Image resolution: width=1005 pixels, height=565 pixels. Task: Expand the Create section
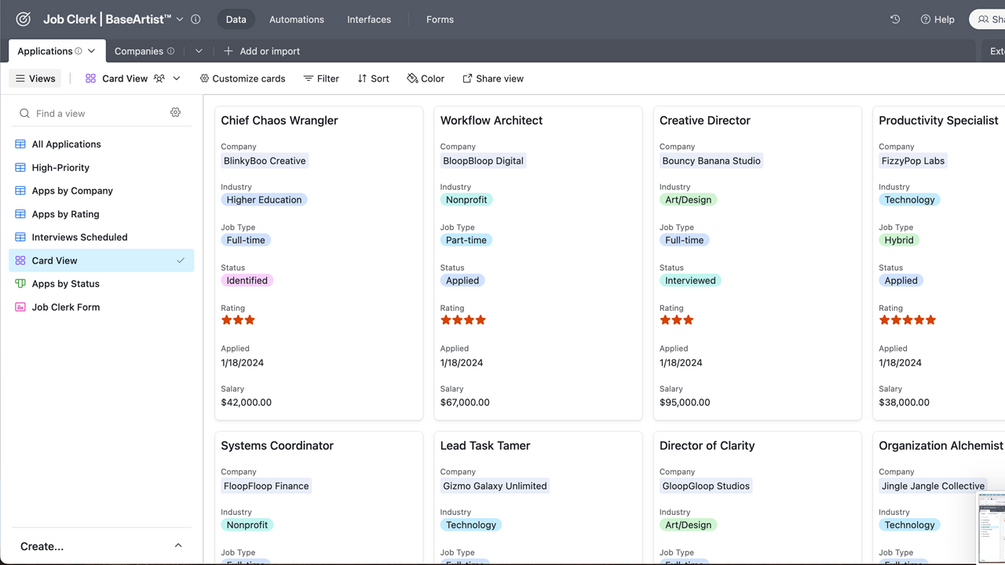[178, 546]
